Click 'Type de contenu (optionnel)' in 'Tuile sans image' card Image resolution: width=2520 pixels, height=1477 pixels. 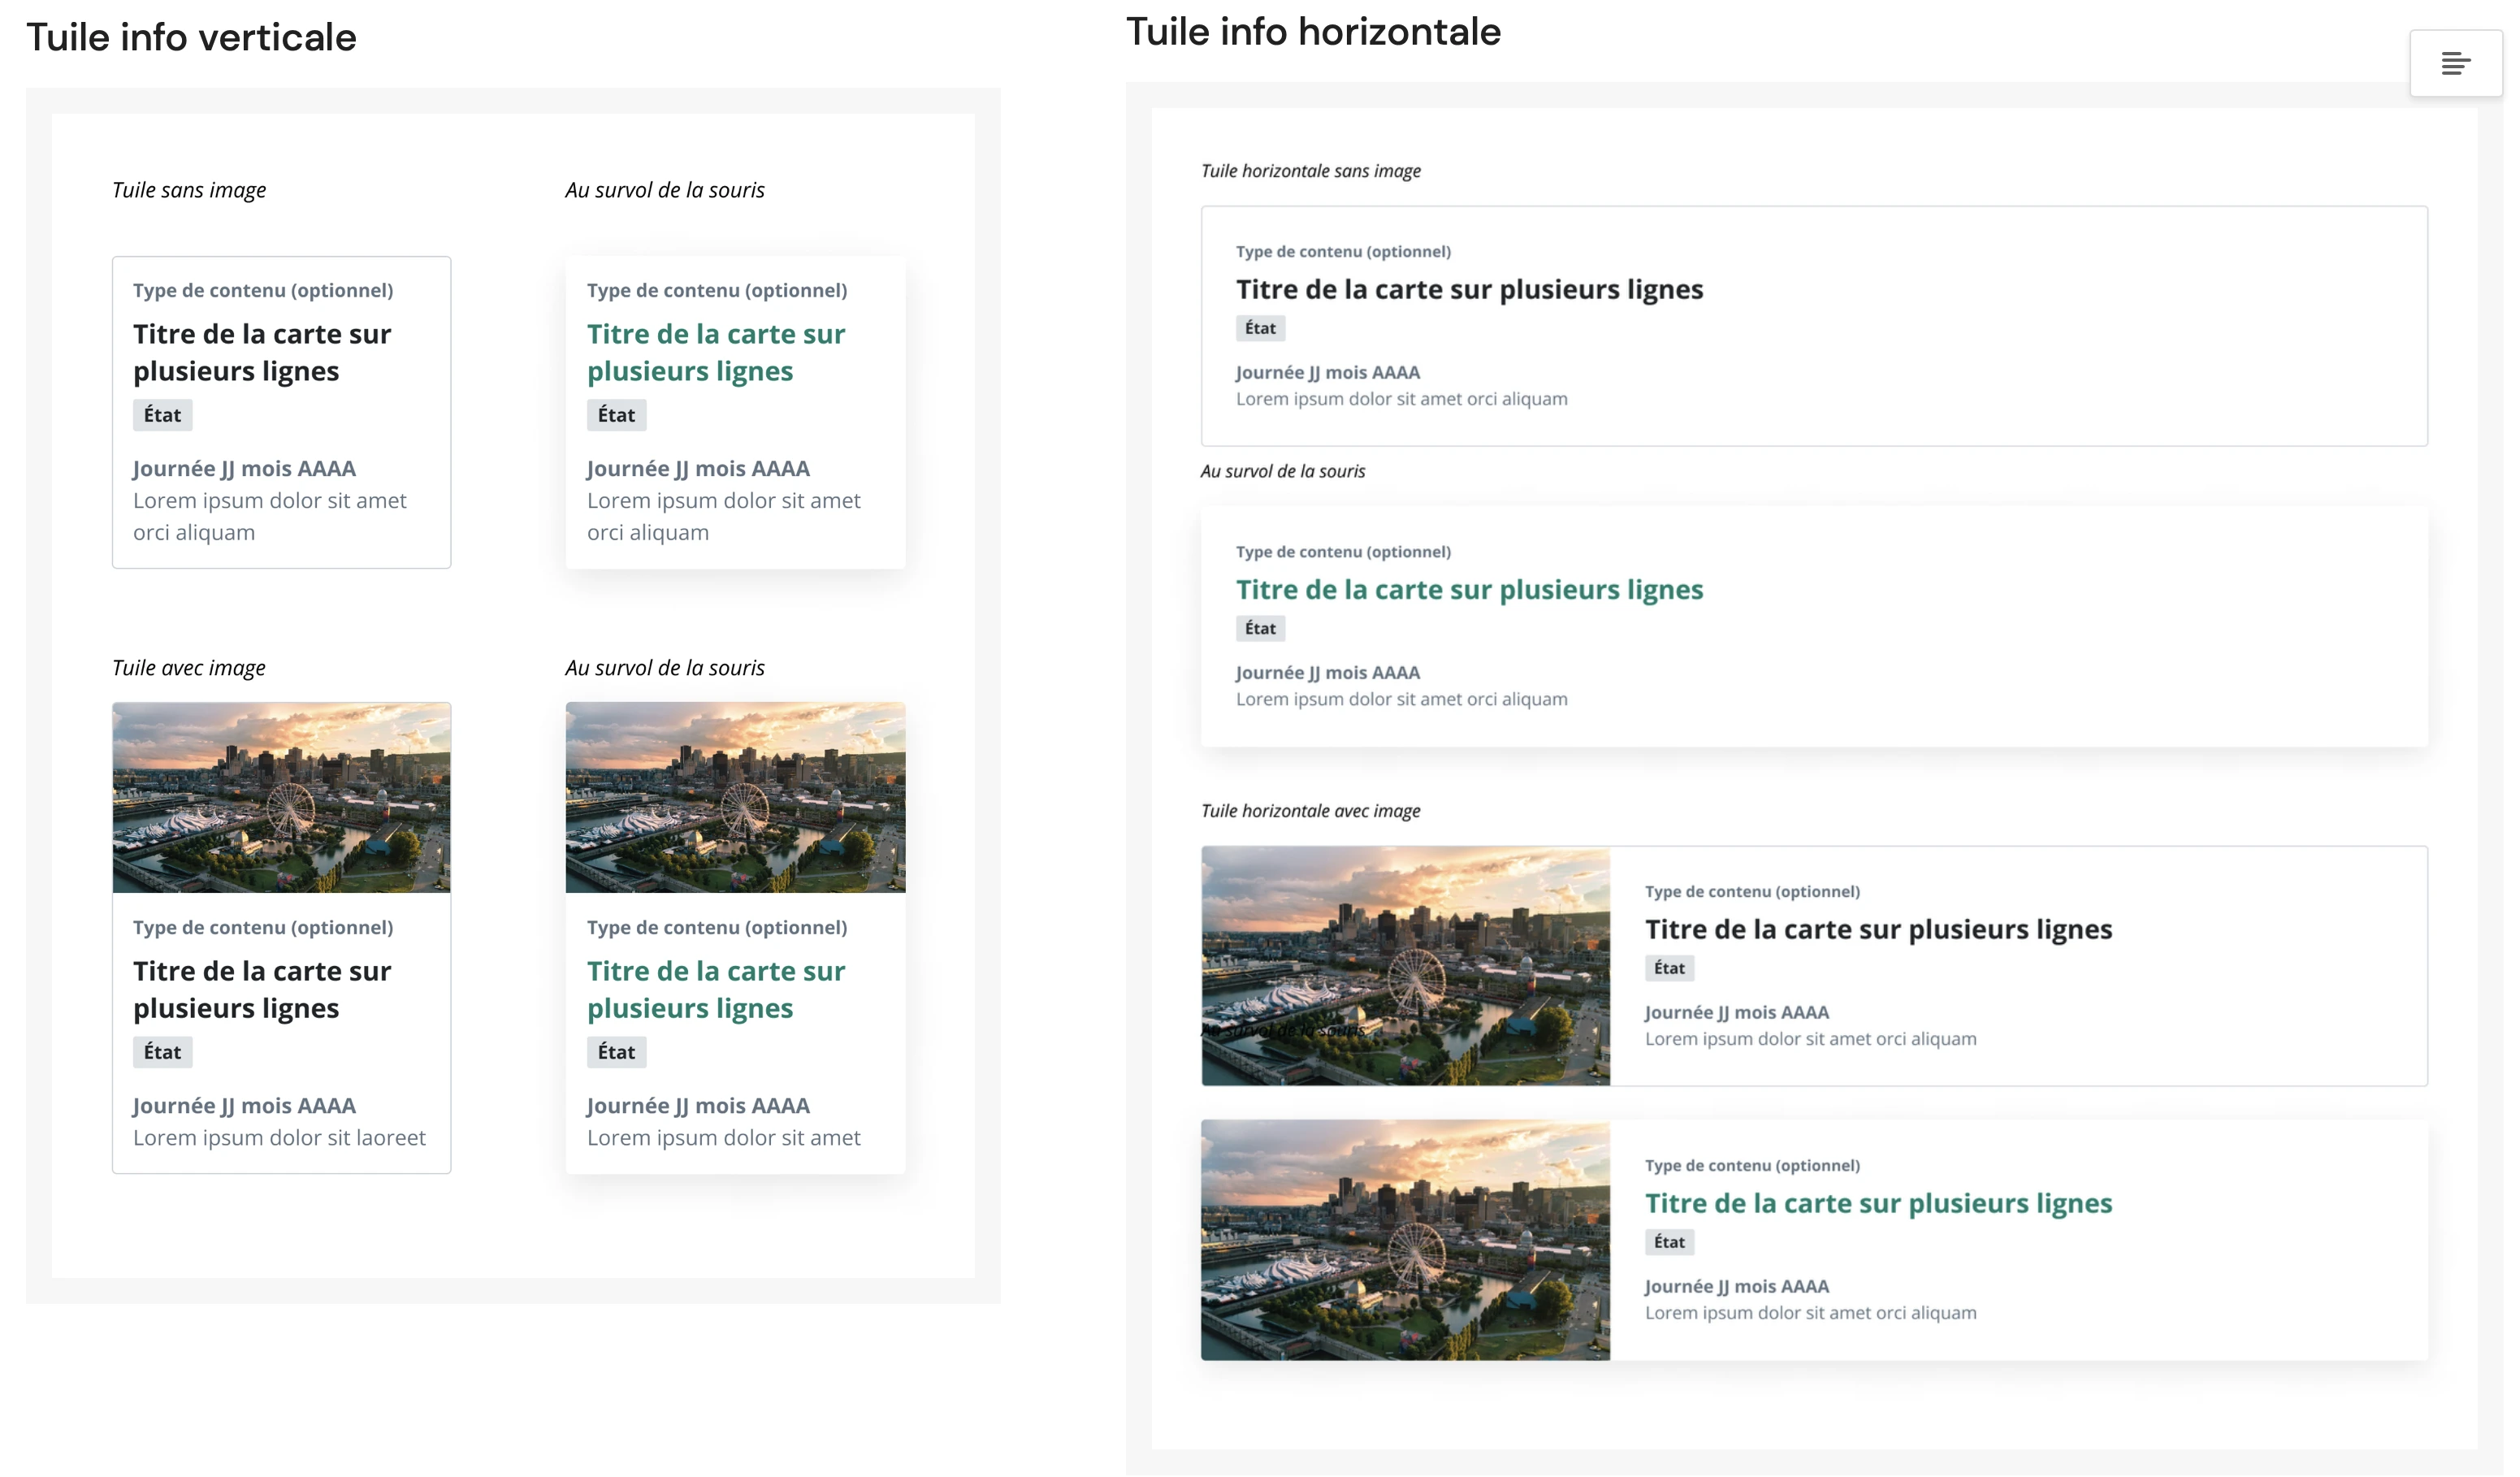(x=263, y=290)
